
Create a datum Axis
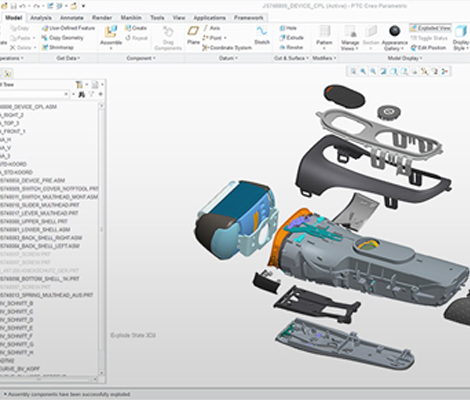(x=211, y=28)
